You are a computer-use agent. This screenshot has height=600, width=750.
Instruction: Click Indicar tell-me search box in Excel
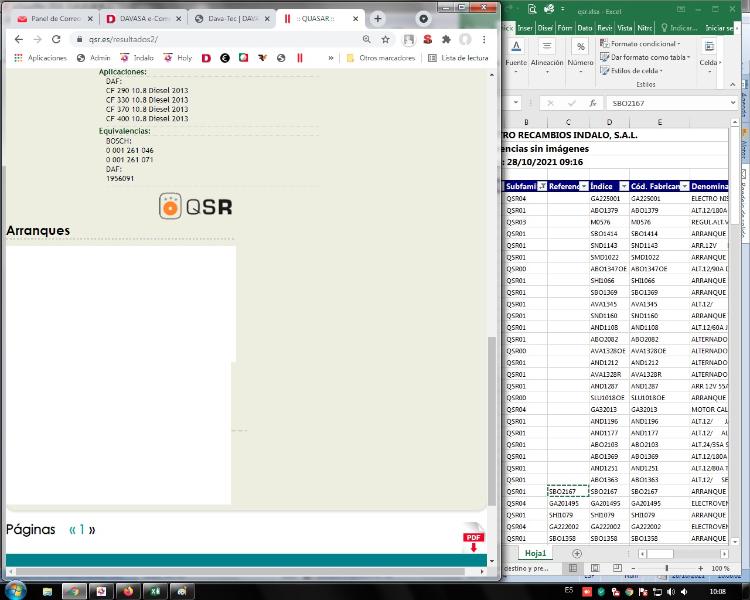(x=678, y=28)
